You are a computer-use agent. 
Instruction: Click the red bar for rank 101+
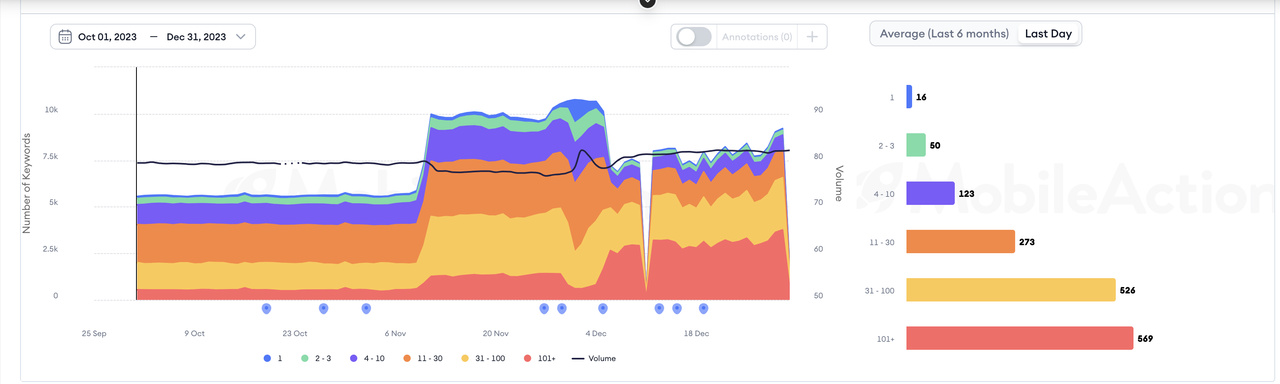click(x=1019, y=338)
